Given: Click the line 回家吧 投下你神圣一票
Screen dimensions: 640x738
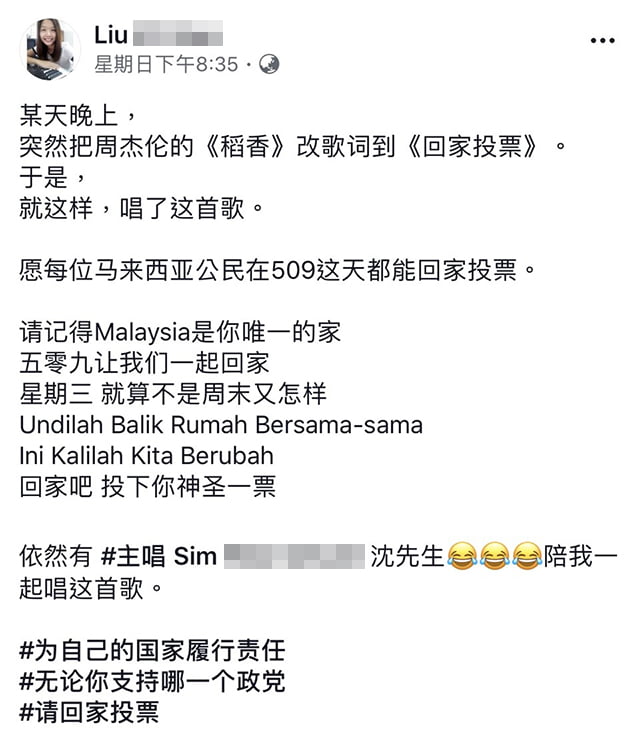Looking at the screenshot, I should coord(147,486).
